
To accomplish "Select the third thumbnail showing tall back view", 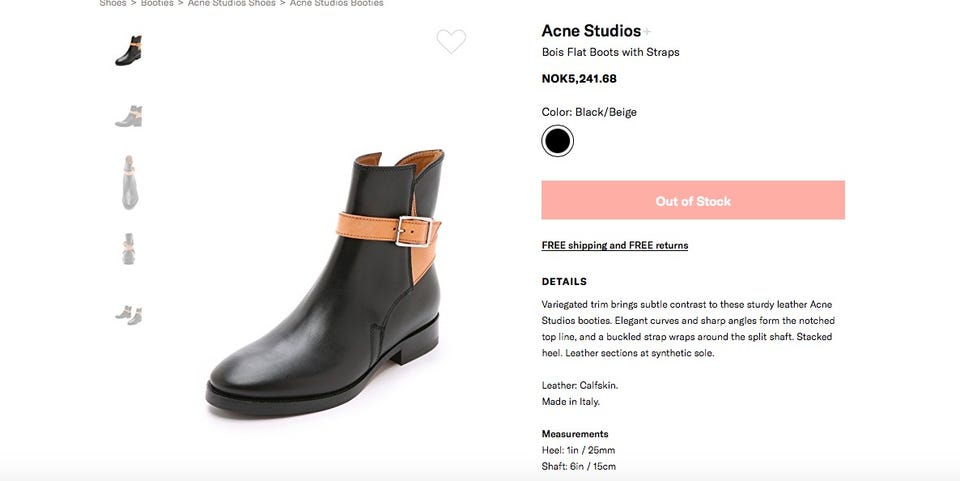I will [x=129, y=182].
